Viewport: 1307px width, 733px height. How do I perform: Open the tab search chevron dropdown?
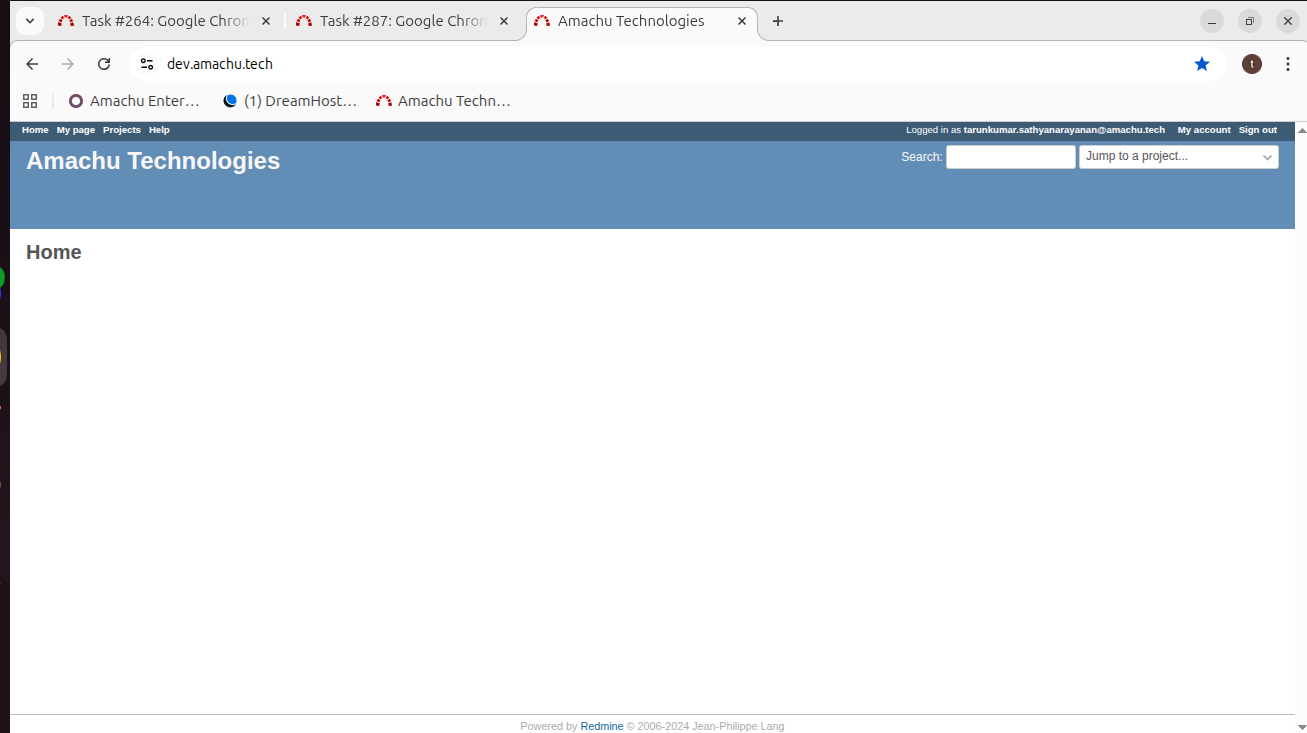[x=30, y=21]
